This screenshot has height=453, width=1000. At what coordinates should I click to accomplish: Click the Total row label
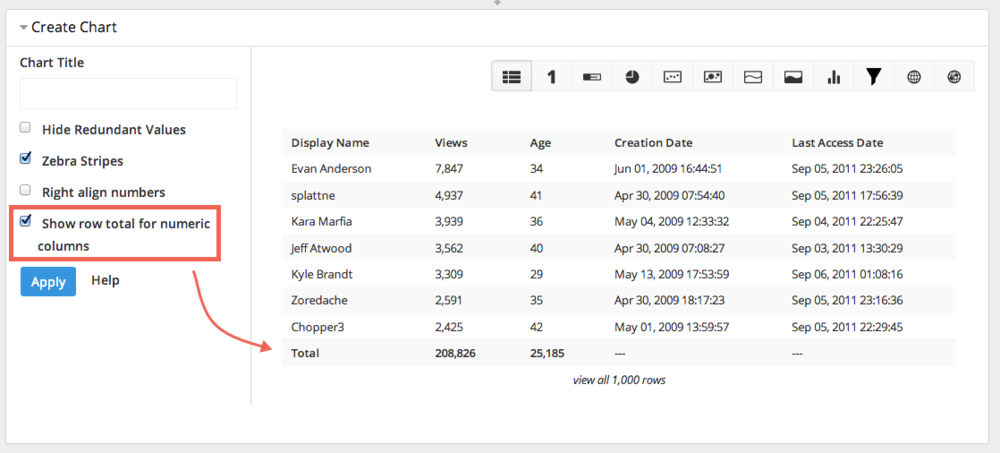point(305,353)
